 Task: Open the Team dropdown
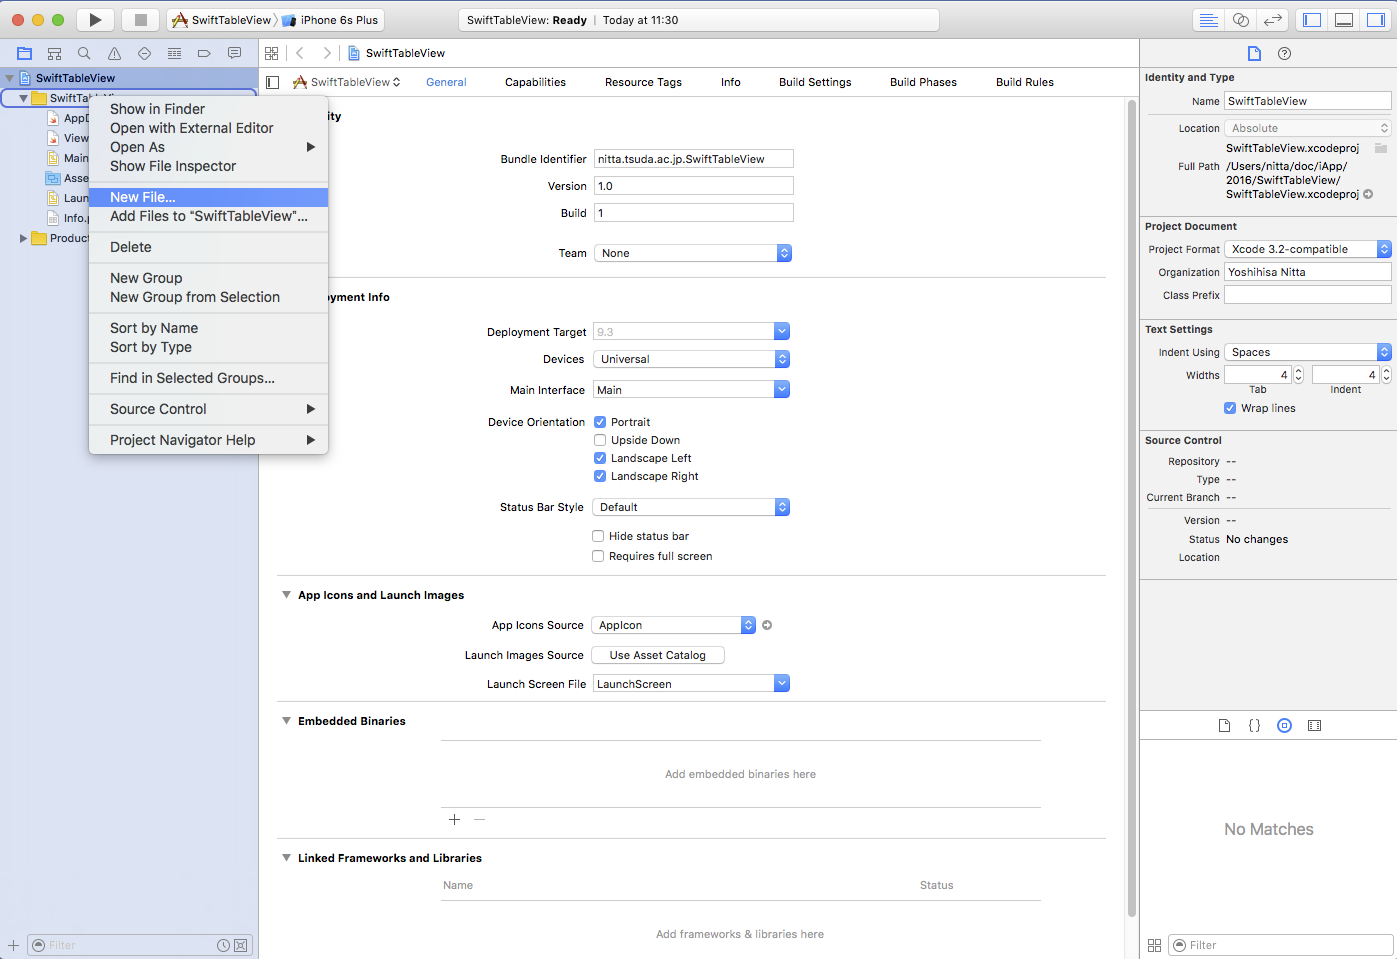tap(692, 253)
